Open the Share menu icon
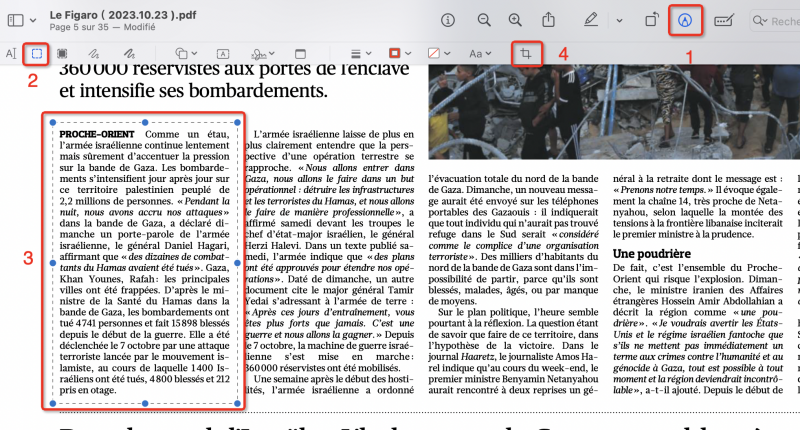The image size is (800, 430). point(548,20)
